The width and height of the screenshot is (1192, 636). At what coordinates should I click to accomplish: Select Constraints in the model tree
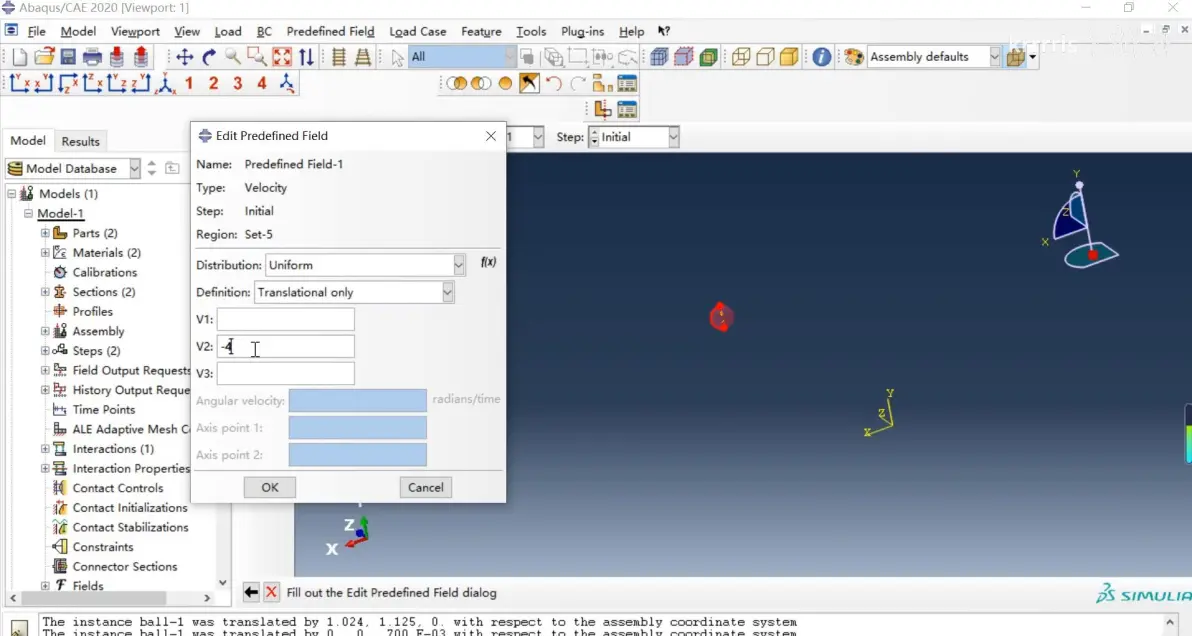coord(103,547)
